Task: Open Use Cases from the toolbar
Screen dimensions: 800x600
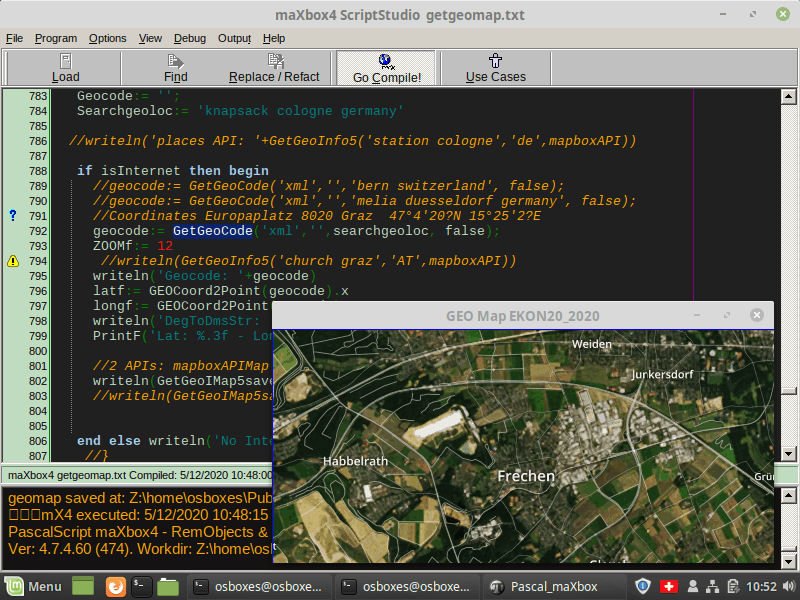Action: [495, 68]
